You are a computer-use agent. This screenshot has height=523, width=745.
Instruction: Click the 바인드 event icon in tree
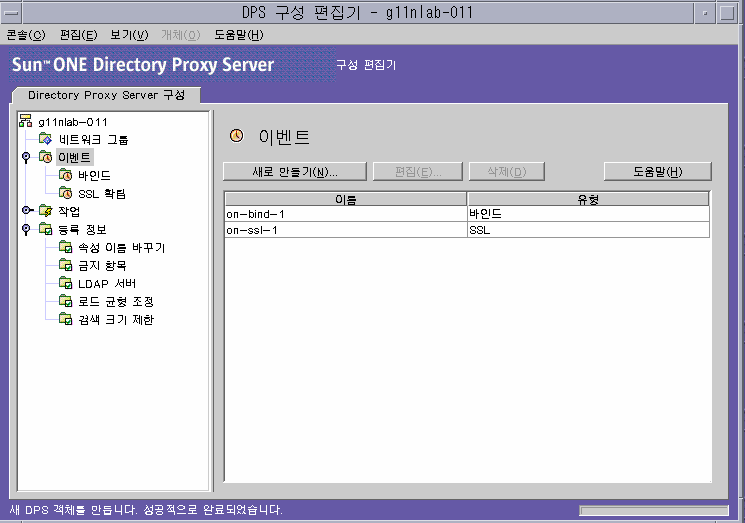point(65,175)
